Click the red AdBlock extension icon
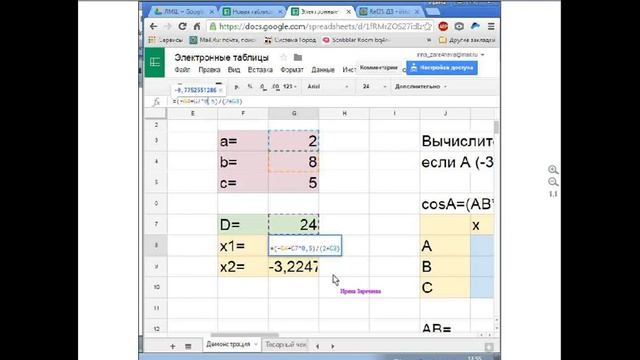640x360 pixels. coord(443,27)
